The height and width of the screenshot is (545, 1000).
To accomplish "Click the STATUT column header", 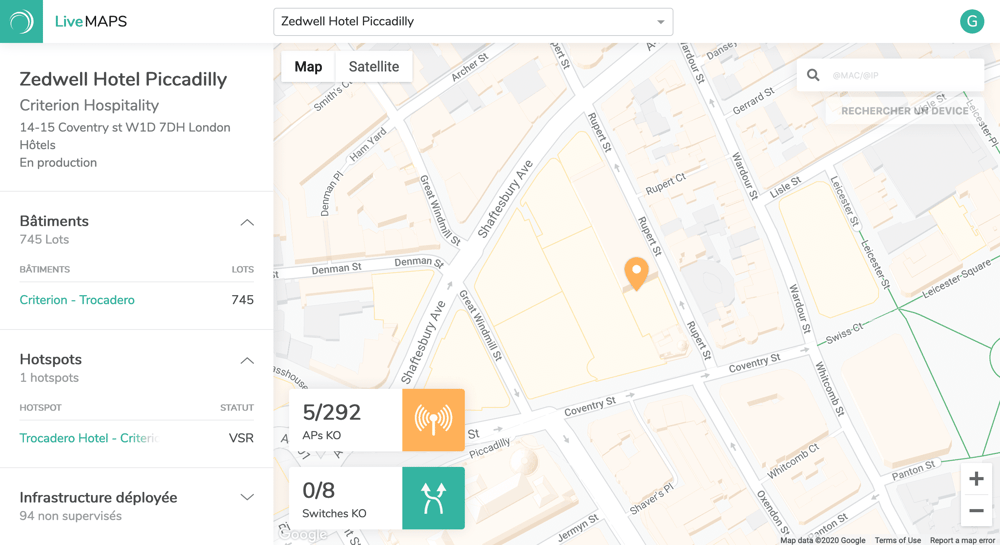I will [x=237, y=407].
